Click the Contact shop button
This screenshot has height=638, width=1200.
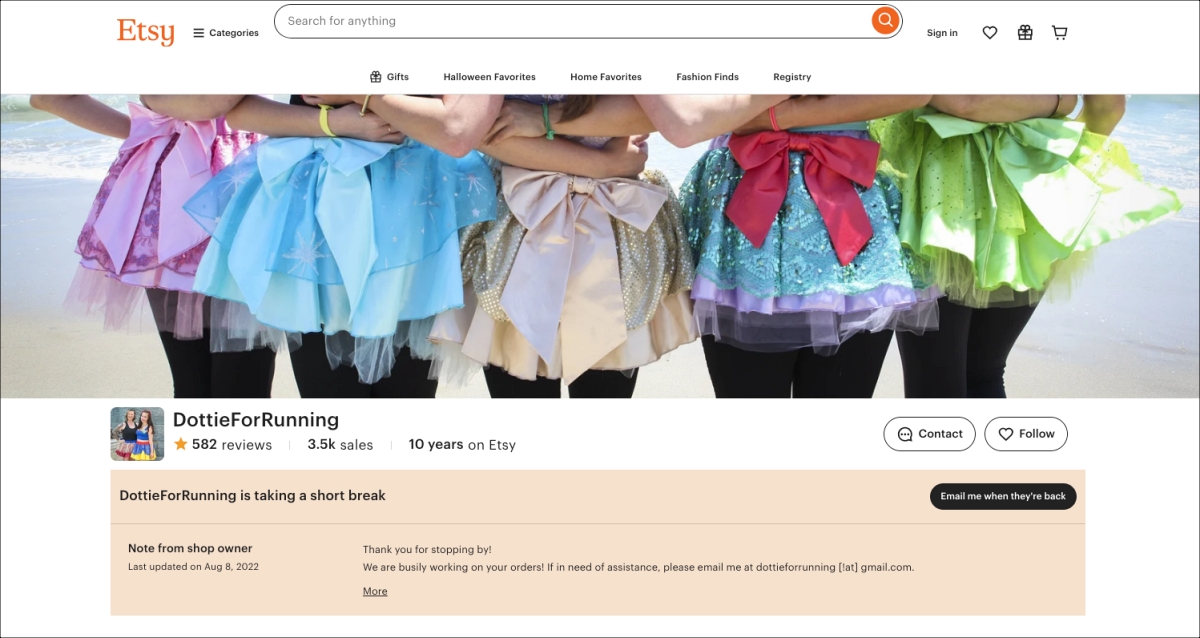pos(929,434)
